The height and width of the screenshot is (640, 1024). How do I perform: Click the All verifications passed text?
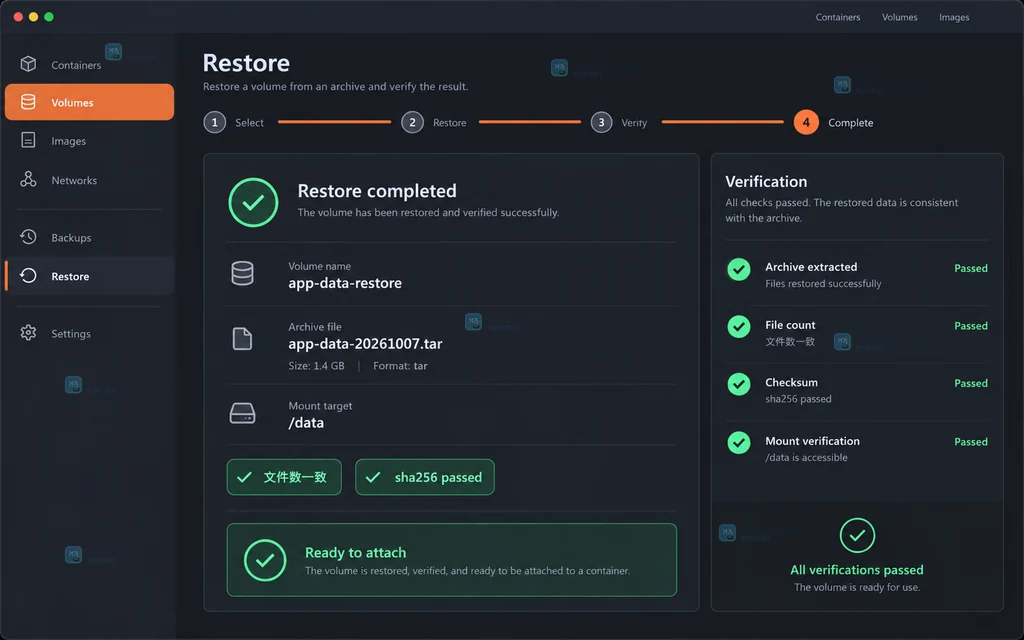pyautogui.click(x=857, y=570)
